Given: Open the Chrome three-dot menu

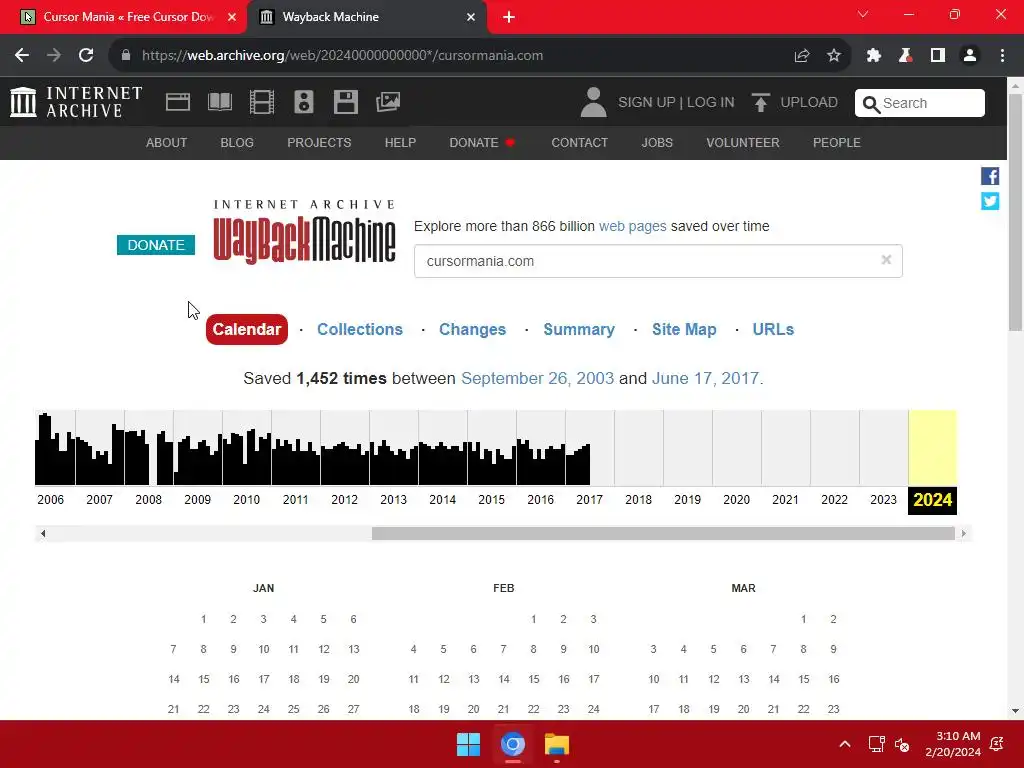Looking at the screenshot, I should coord(1002,56).
